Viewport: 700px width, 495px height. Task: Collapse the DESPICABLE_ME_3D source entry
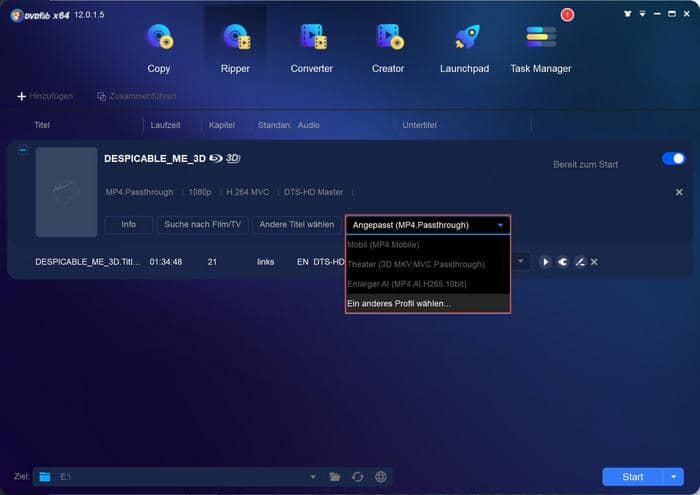point(23,150)
